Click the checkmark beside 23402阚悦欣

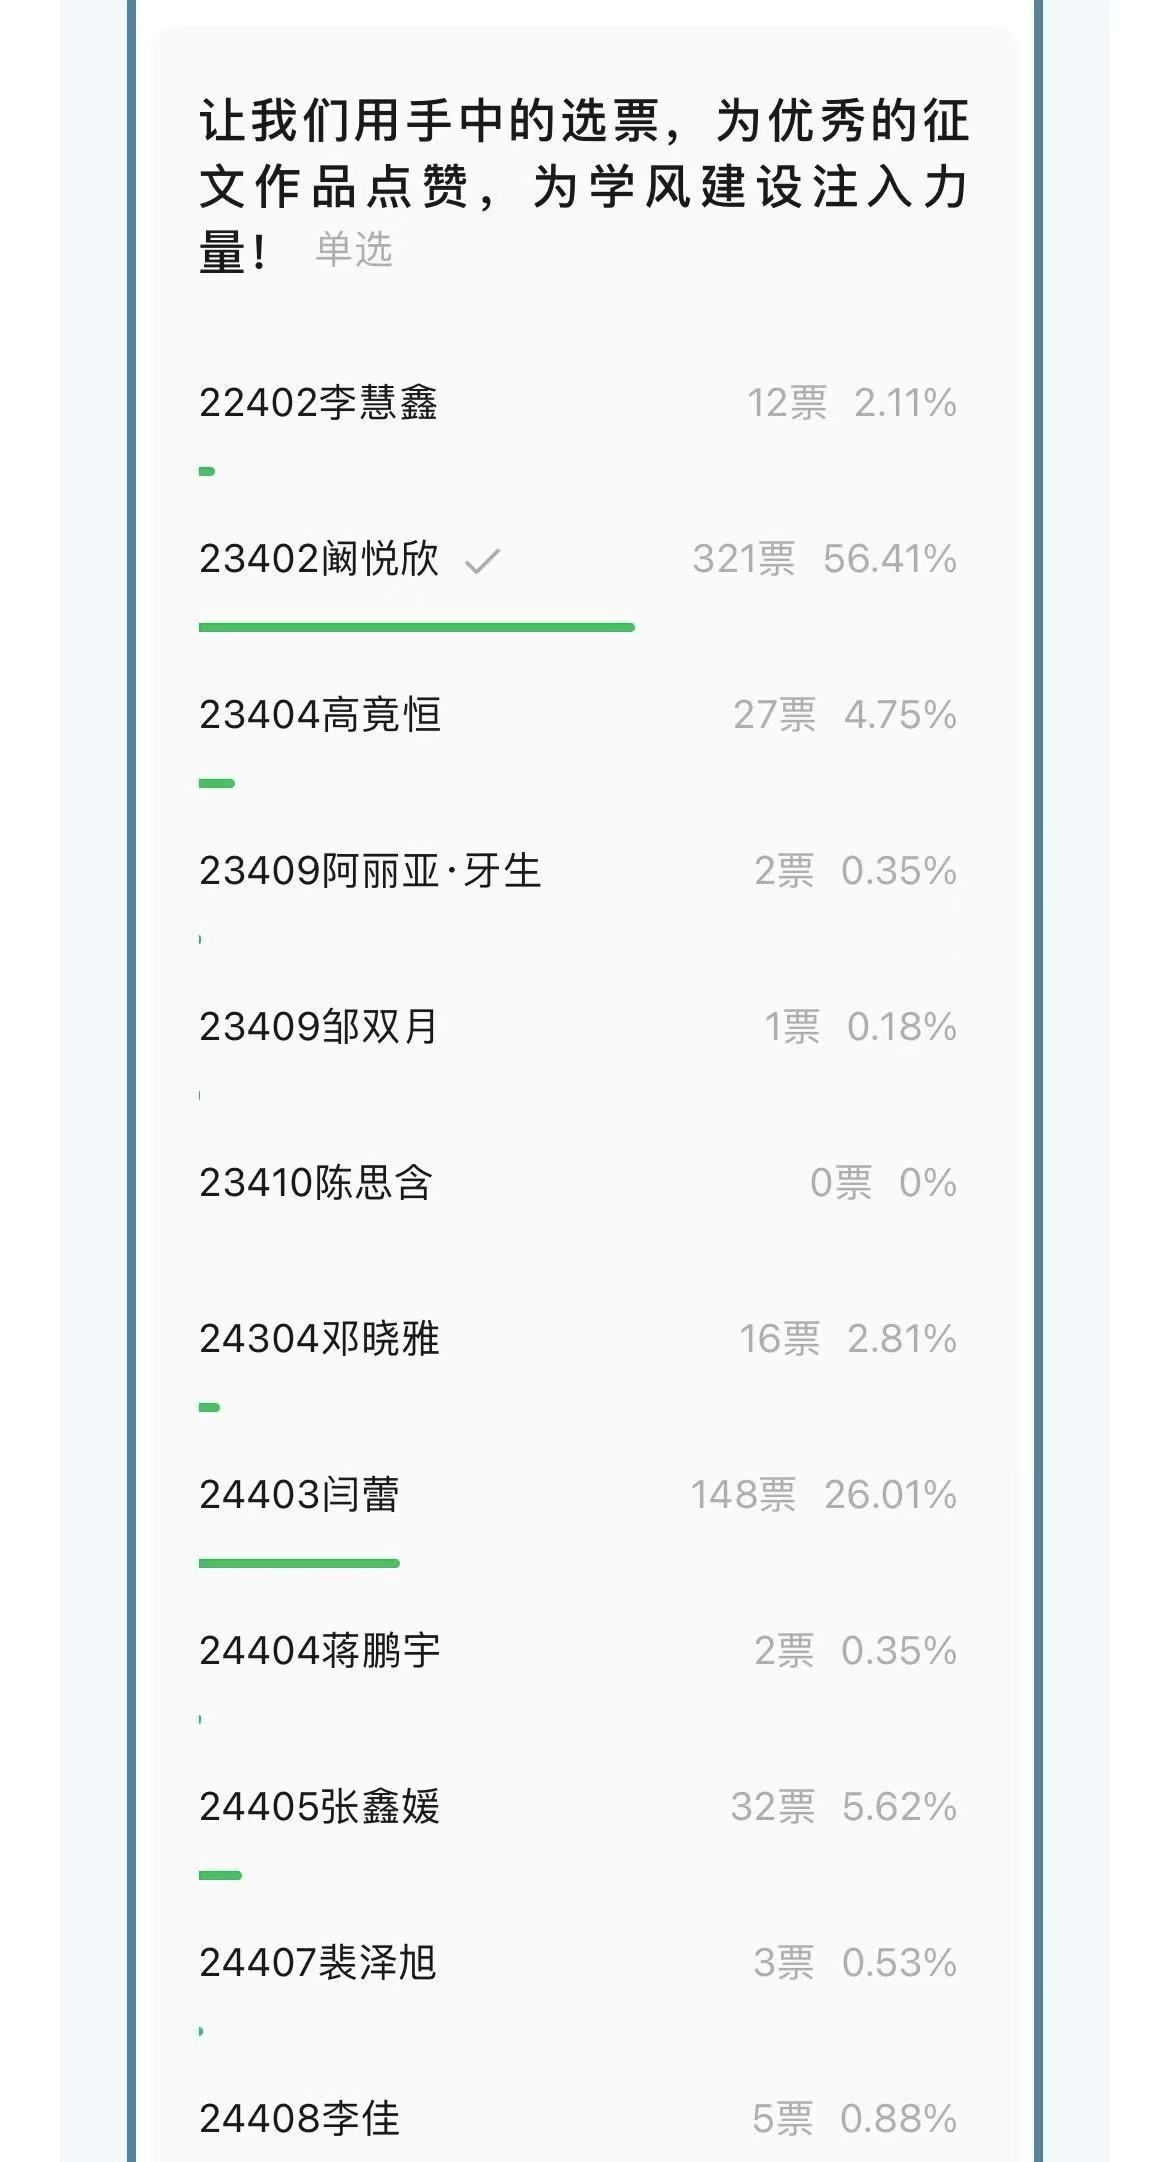pyautogui.click(x=482, y=561)
